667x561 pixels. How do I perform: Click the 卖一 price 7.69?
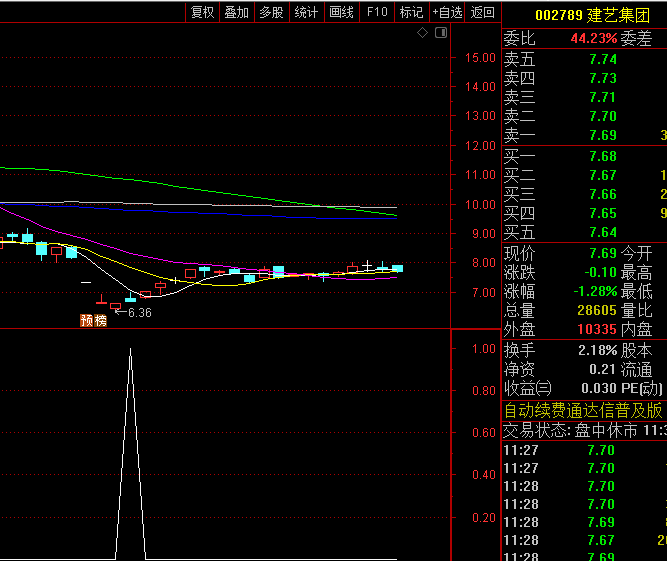602,136
